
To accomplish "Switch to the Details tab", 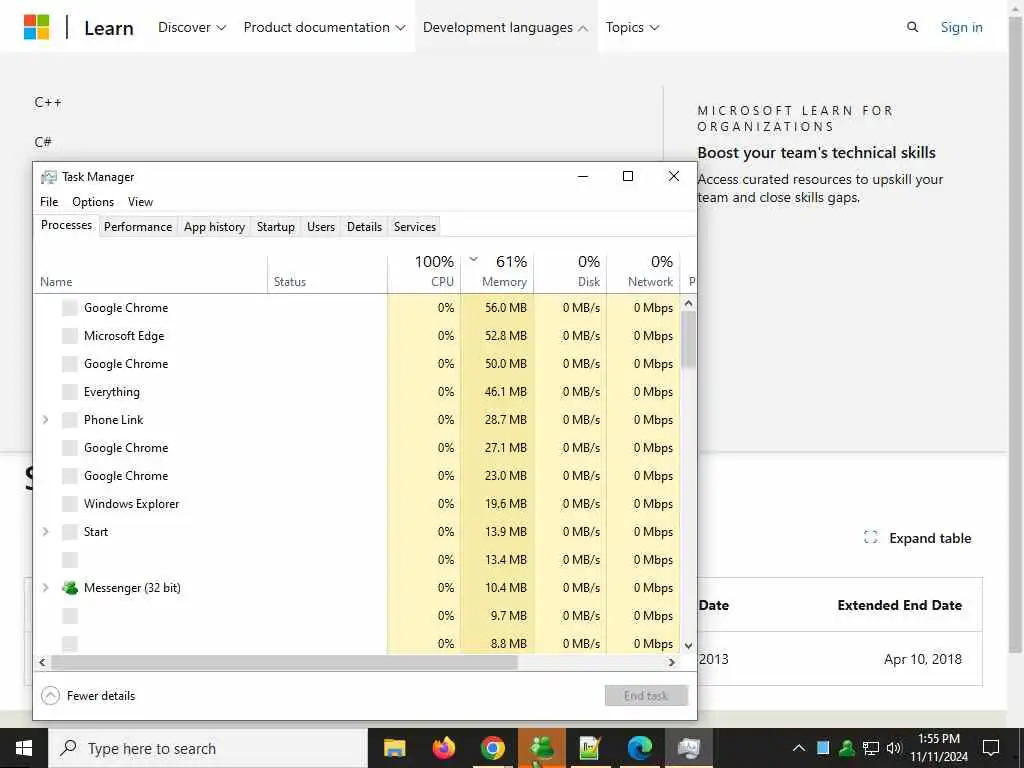I will tap(364, 227).
